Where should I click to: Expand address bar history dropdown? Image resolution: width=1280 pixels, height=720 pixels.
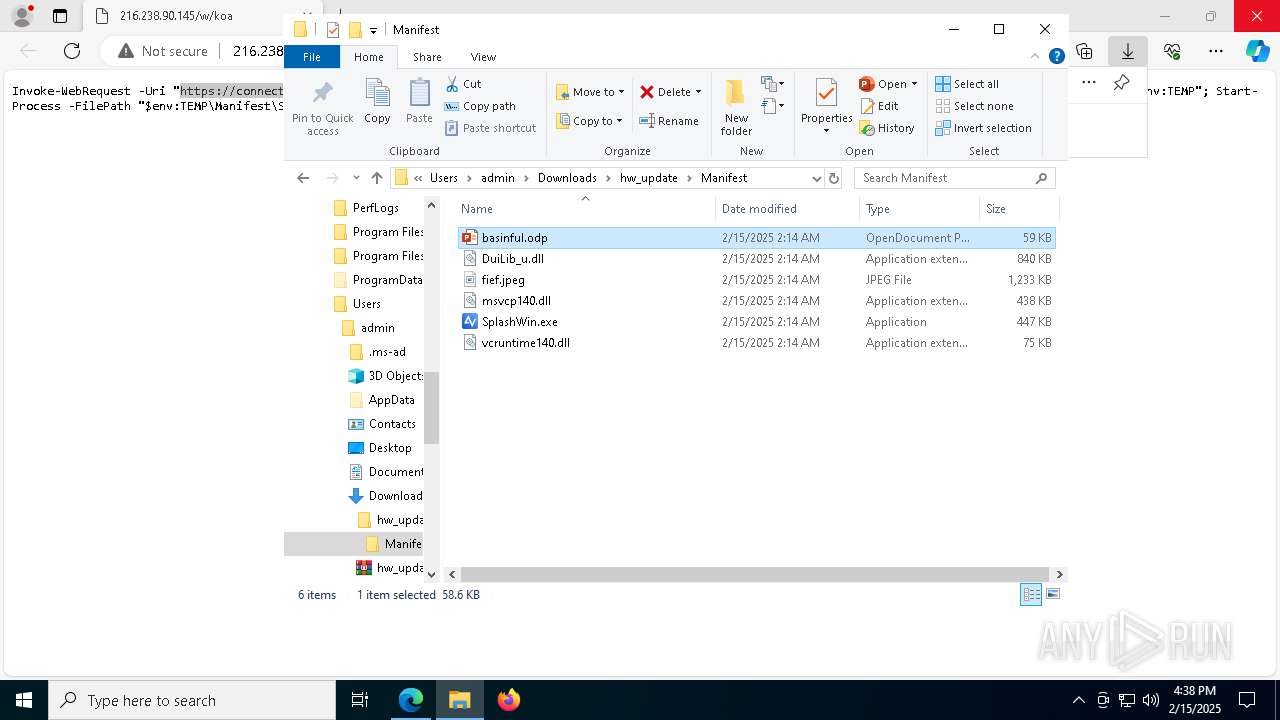point(816,178)
